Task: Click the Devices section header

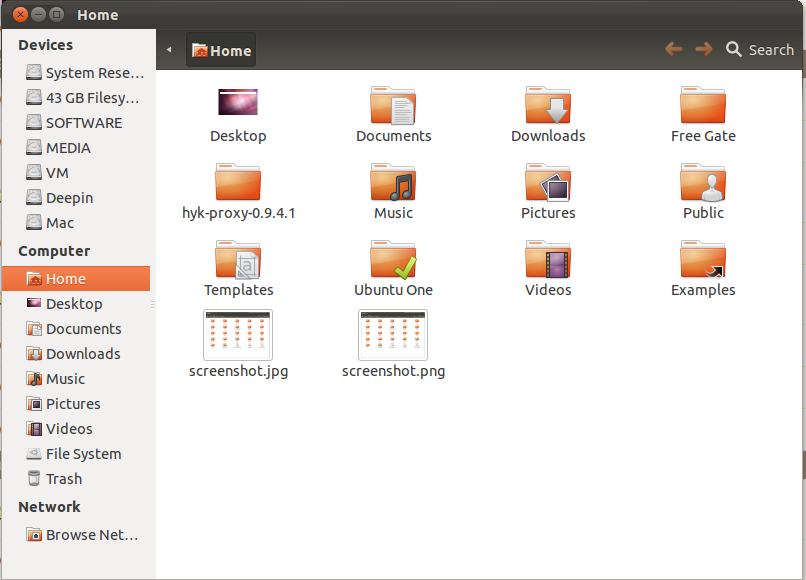Action: [x=45, y=45]
